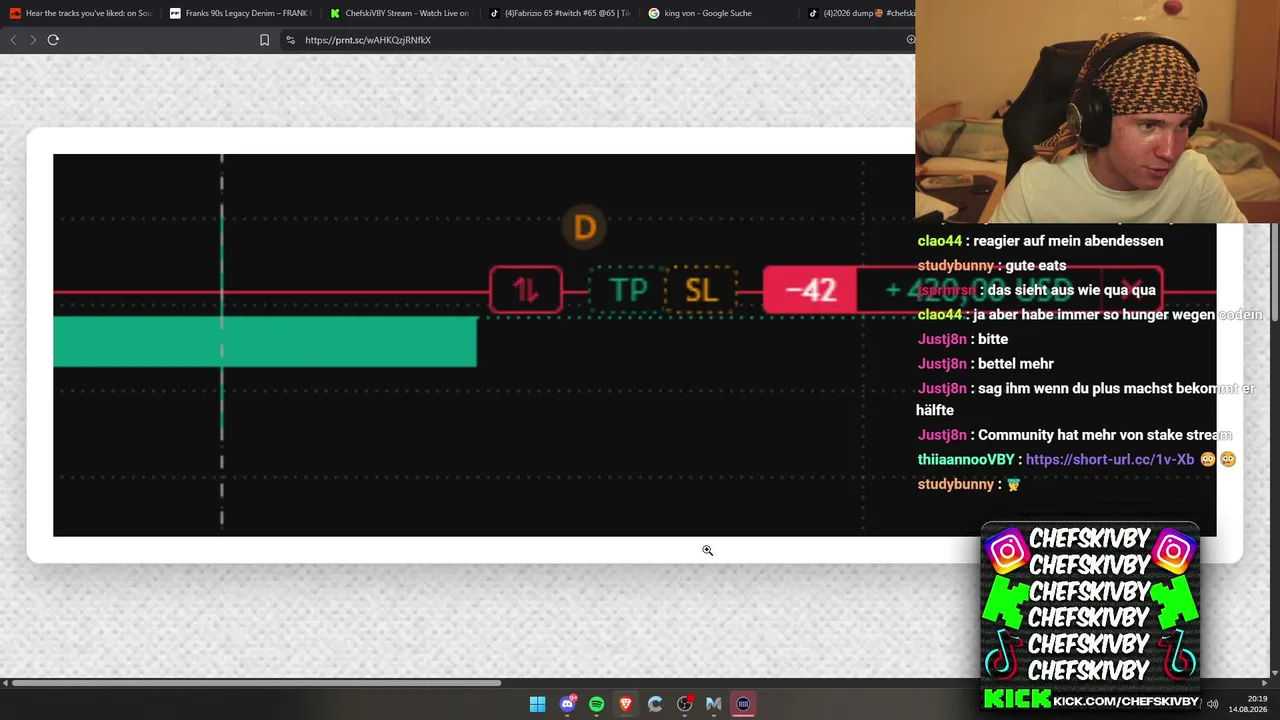Click 'Community hat mehr von stake stream' message
The width and height of the screenshot is (1280, 720).
coord(1105,435)
